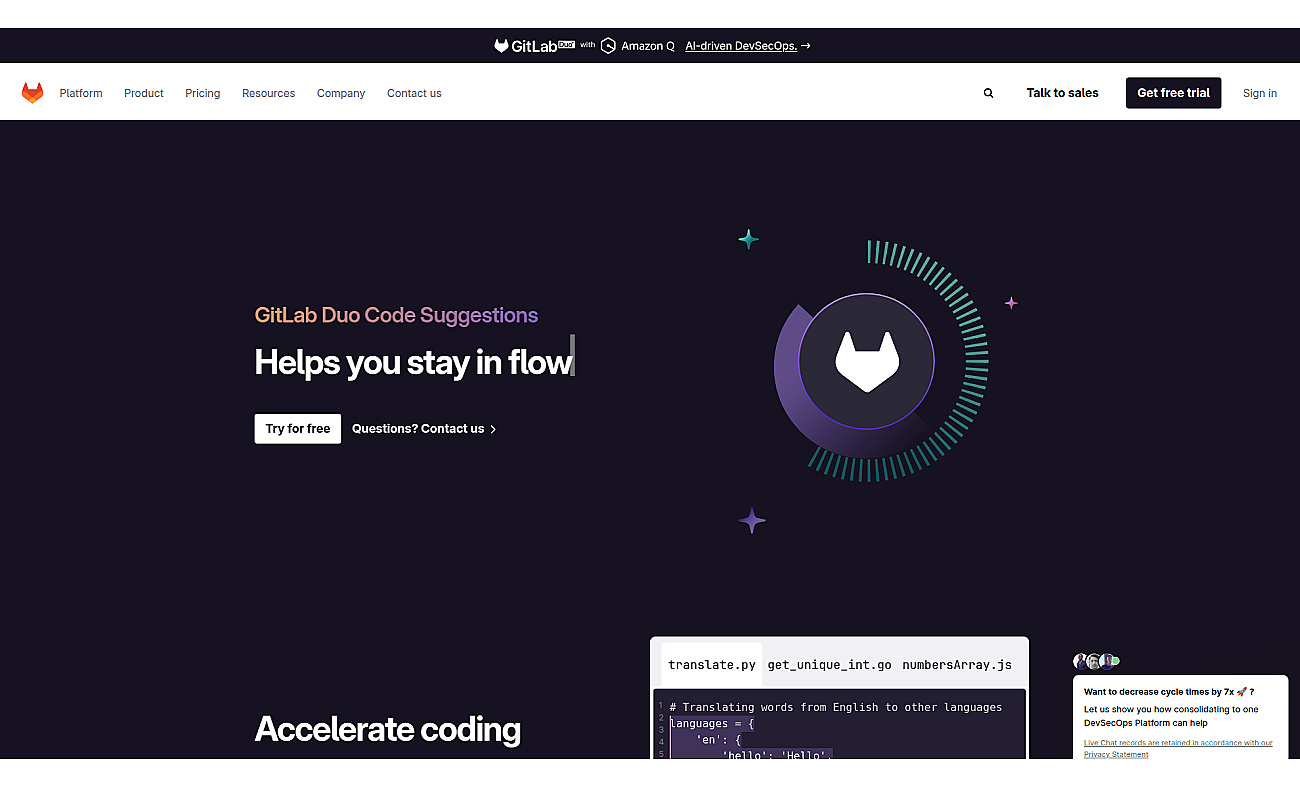Select the translate.py code tab
The width and height of the screenshot is (1300, 788).
pyautogui.click(x=712, y=665)
